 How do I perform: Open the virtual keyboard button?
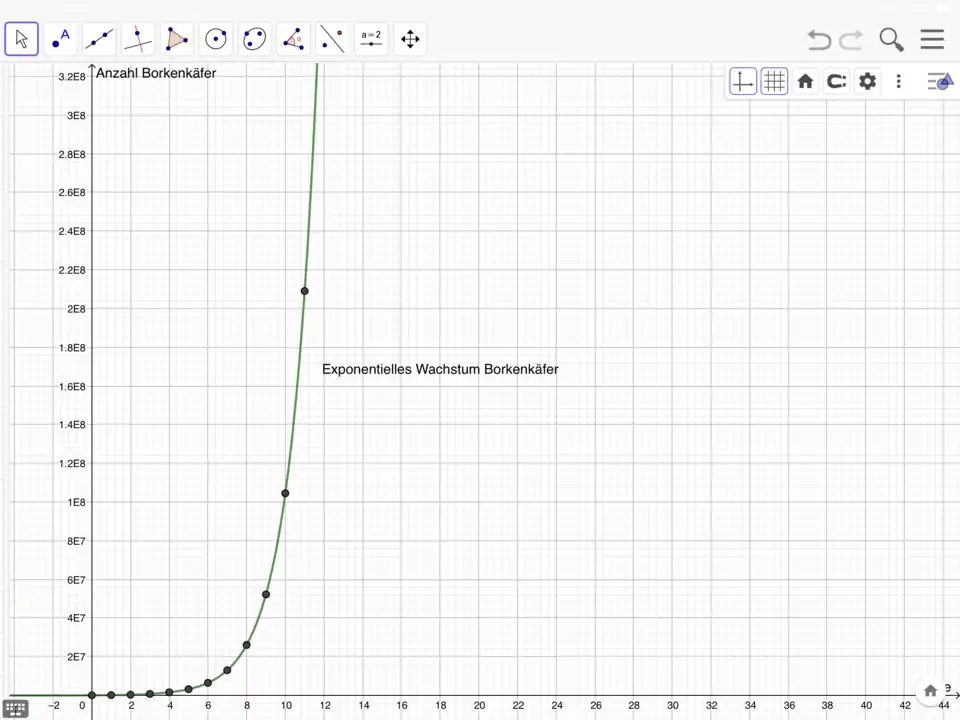[15, 708]
